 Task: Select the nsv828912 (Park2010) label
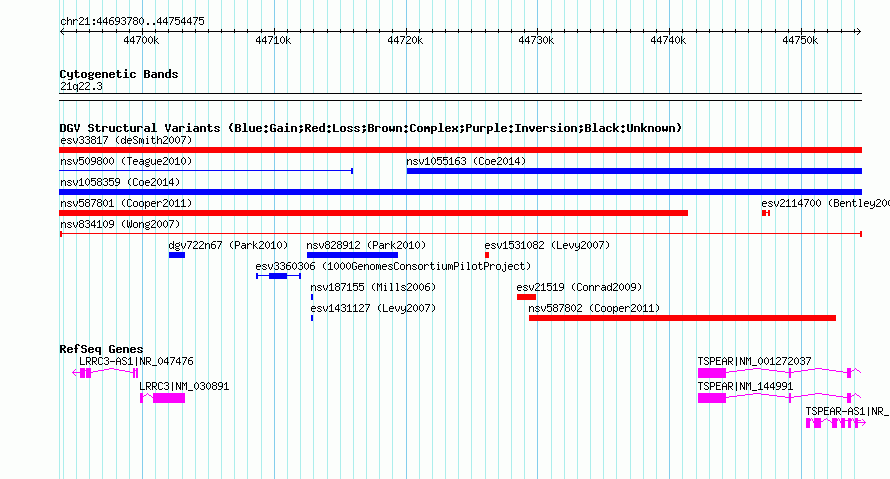pyautogui.click(x=366, y=245)
